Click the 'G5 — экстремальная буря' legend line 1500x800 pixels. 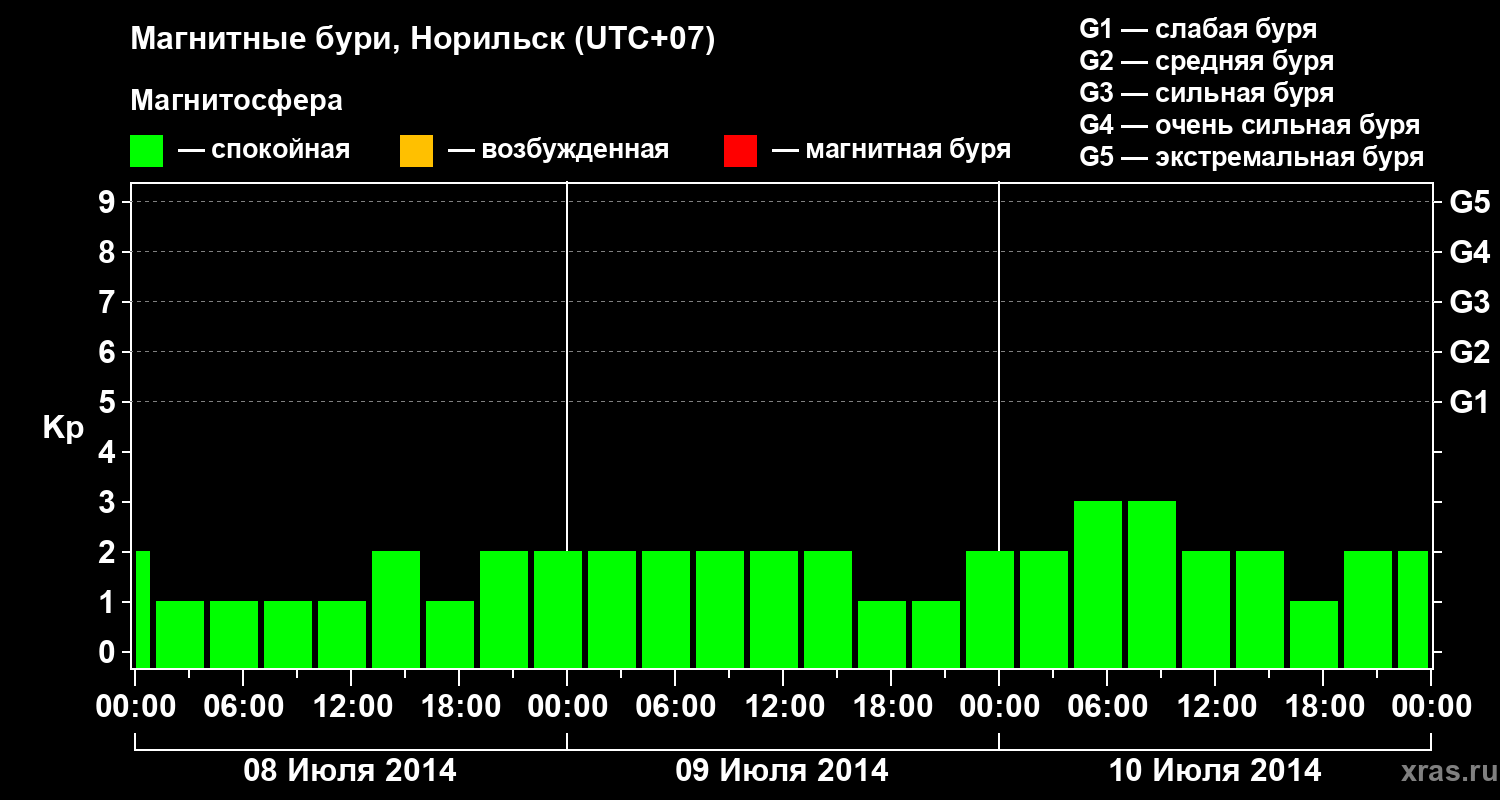[1252, 157]
